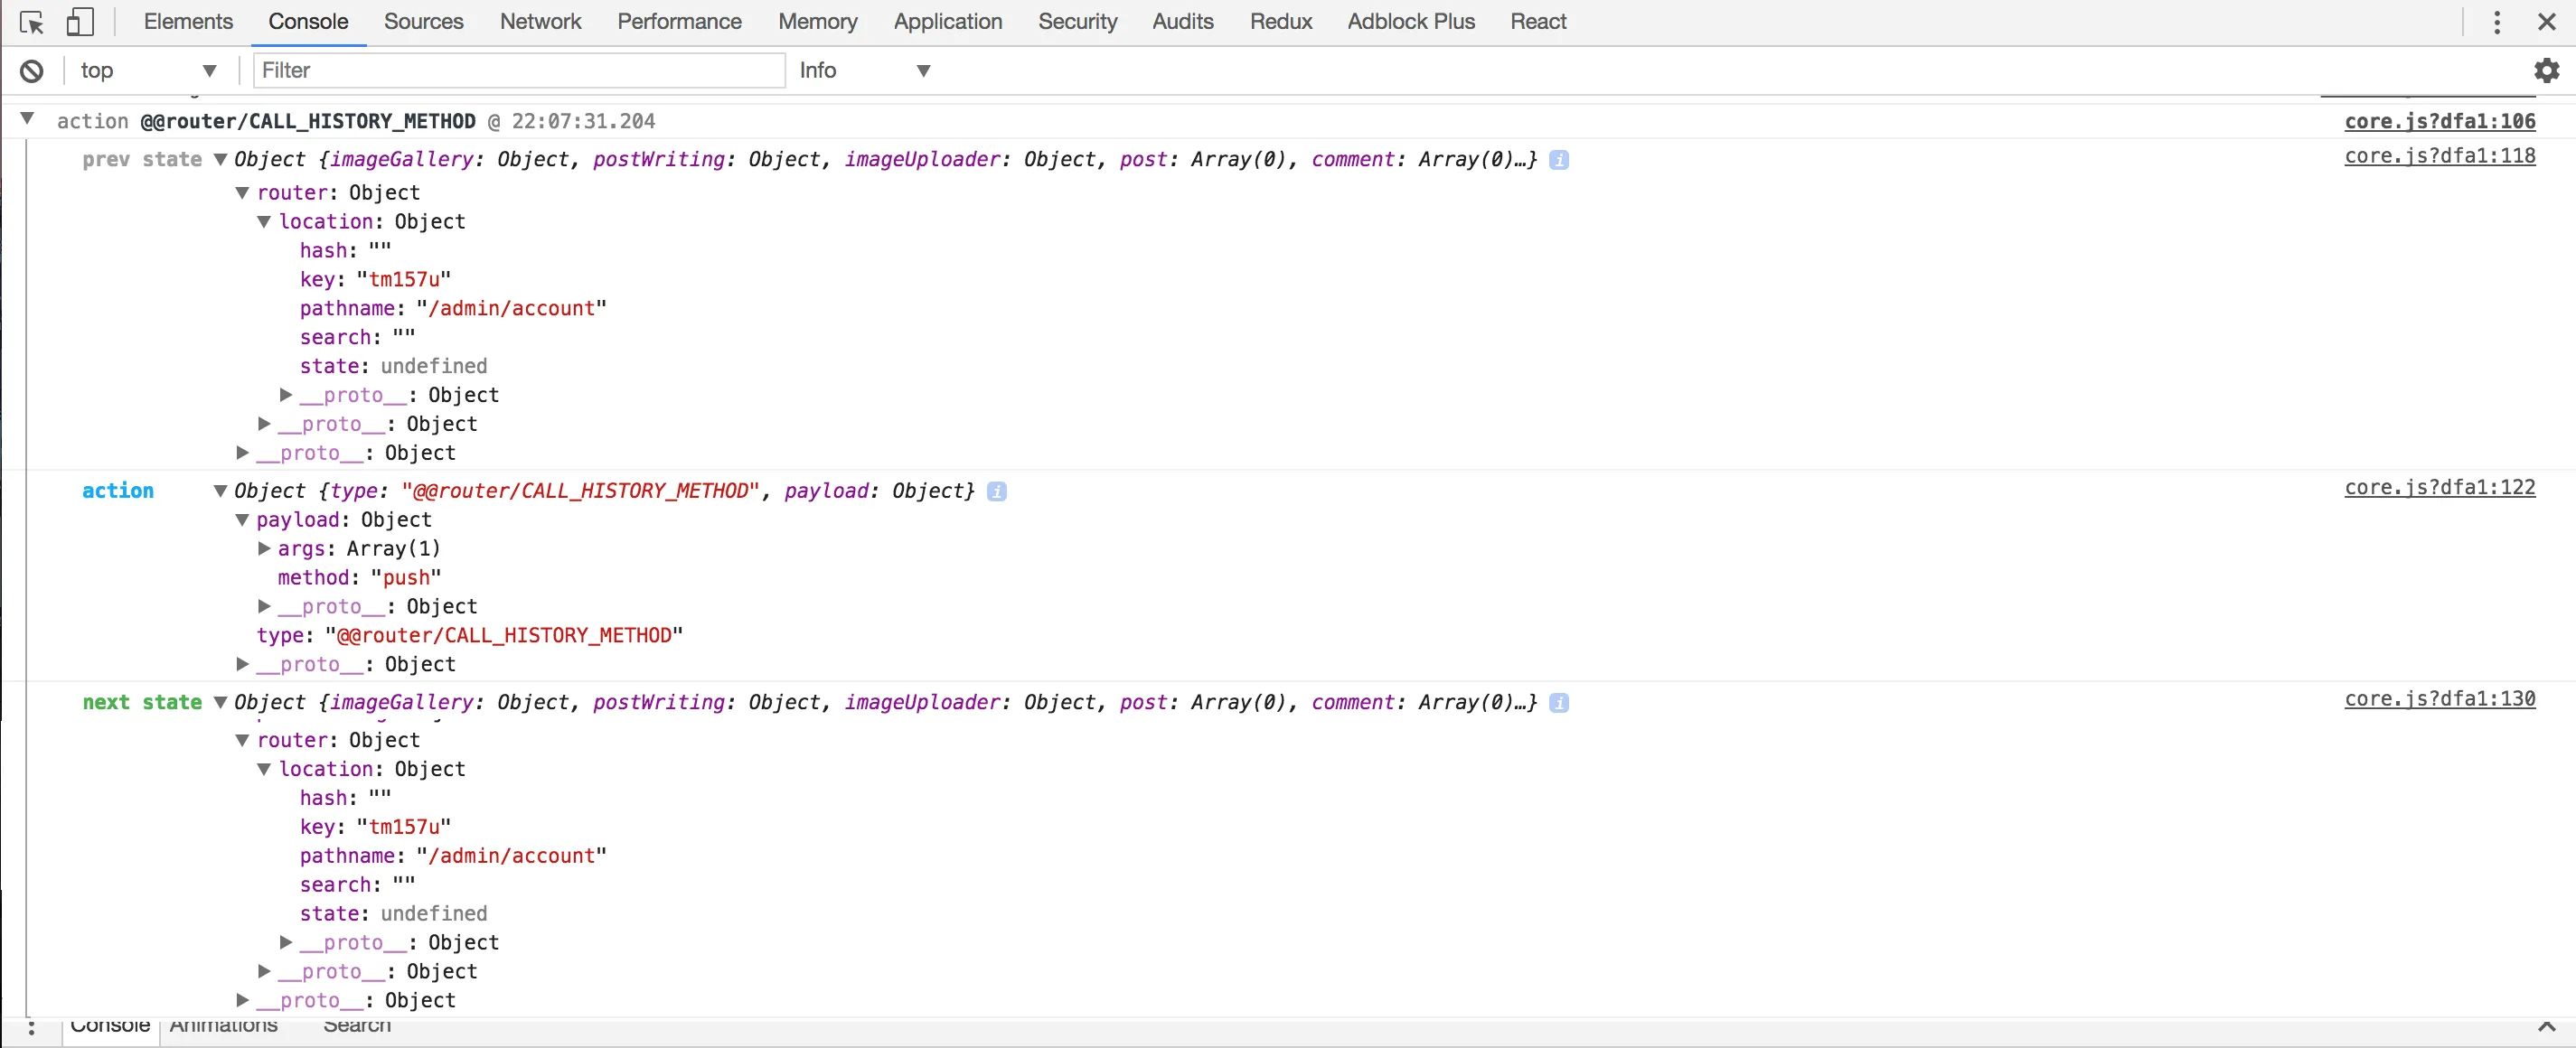This screenshot has height=1048, width=2576.
Task: Click the info badge beside action object
Action: [996, 491]
